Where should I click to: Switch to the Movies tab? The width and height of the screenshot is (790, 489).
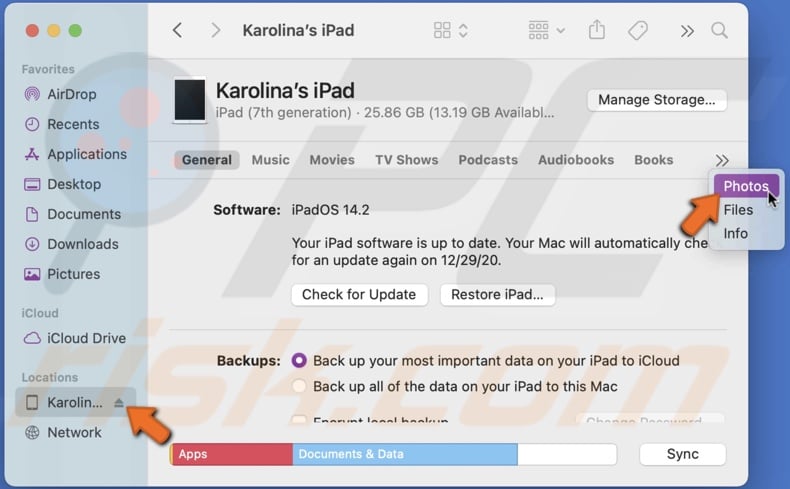pos(332,160)
